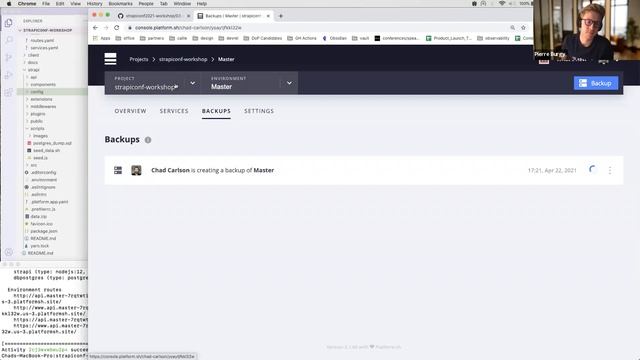The width and height of the screenshot is (640, 360).
Task: Click the blue Backup button
Action: 596,83
